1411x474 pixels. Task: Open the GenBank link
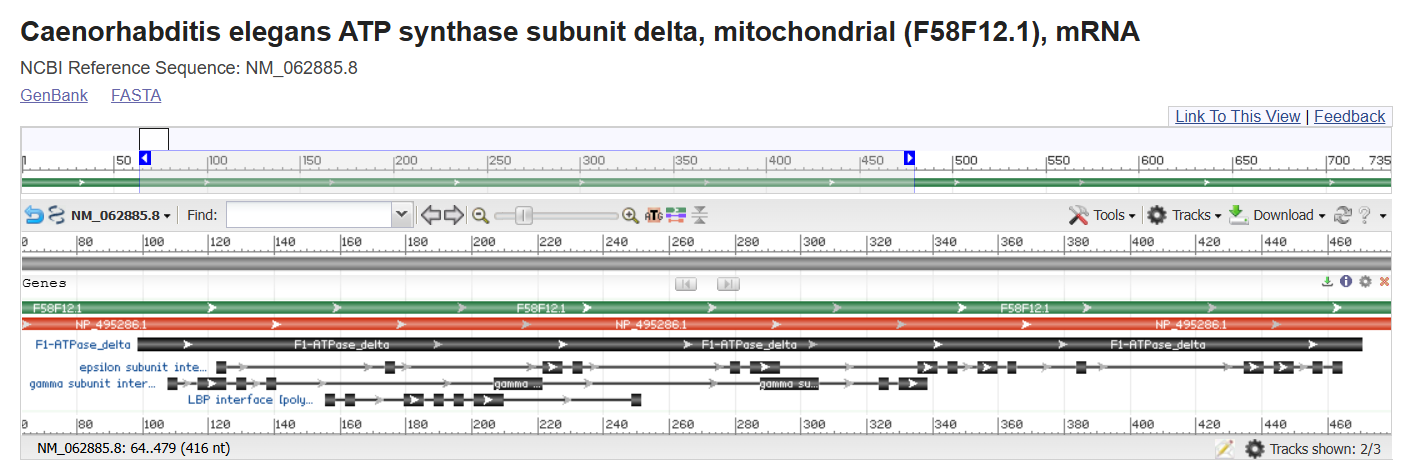[x=54, y=95]
